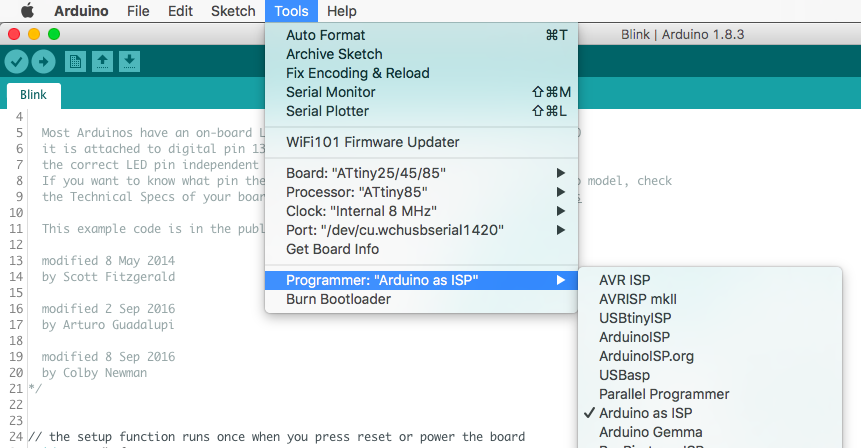Select AVR ISP programmer

click(710, 280)
